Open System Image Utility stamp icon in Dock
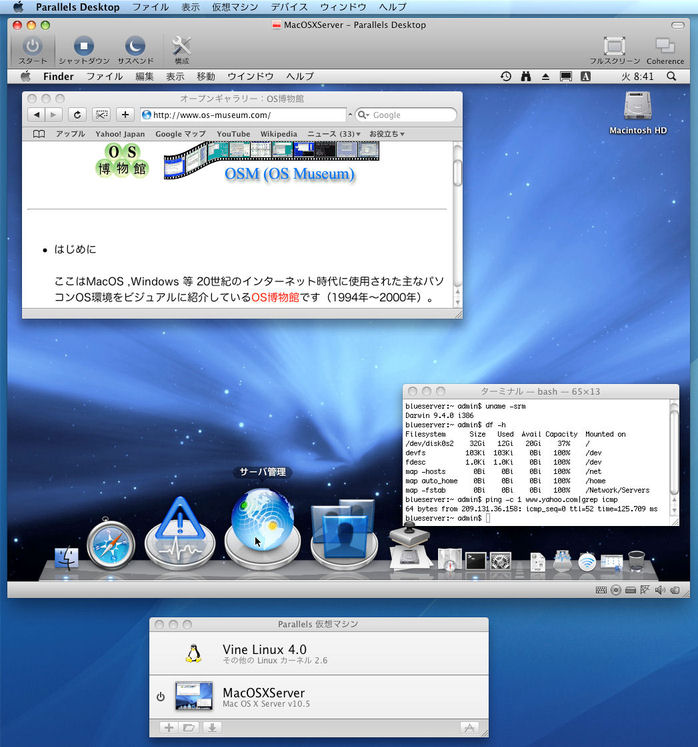The height and width of the screenshot is (747, 698). tap(410, 545)
